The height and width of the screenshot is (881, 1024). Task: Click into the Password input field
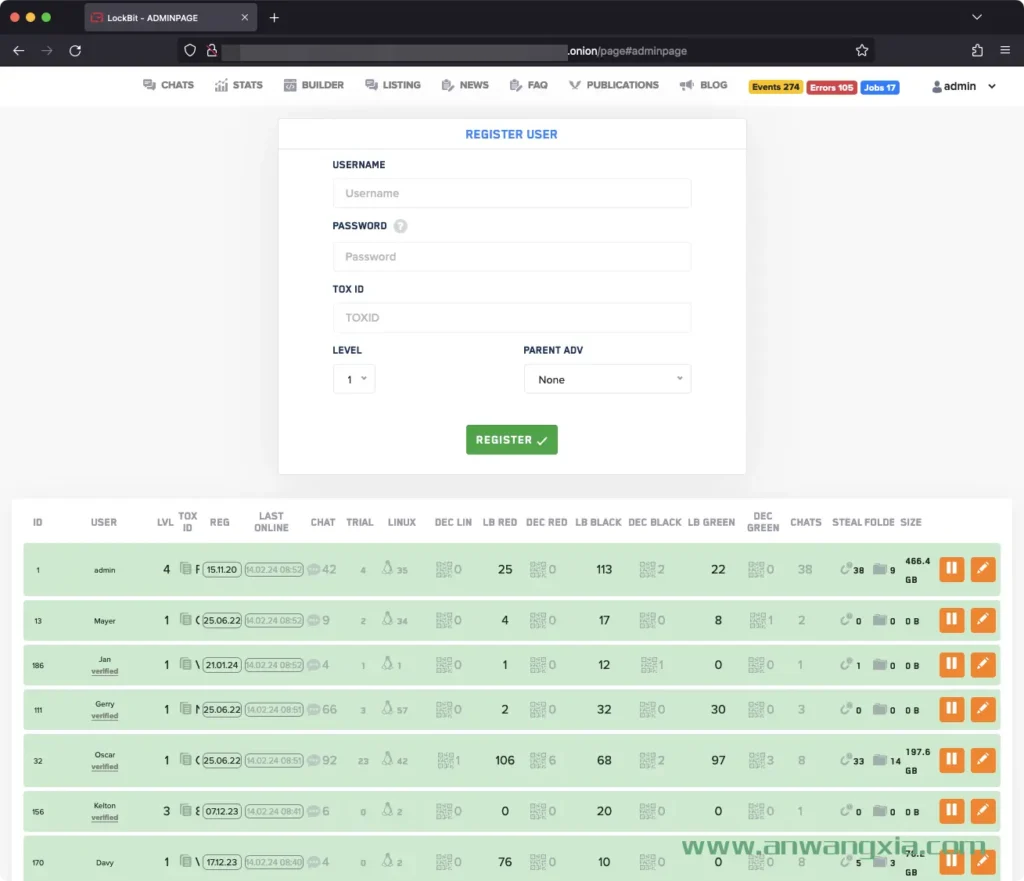[x=512, y=257]
